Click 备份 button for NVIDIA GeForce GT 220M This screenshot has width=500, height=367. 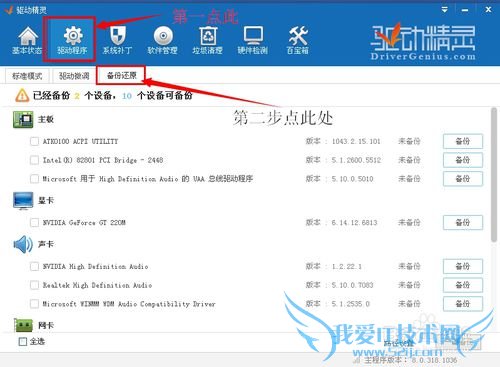[463, 222]
